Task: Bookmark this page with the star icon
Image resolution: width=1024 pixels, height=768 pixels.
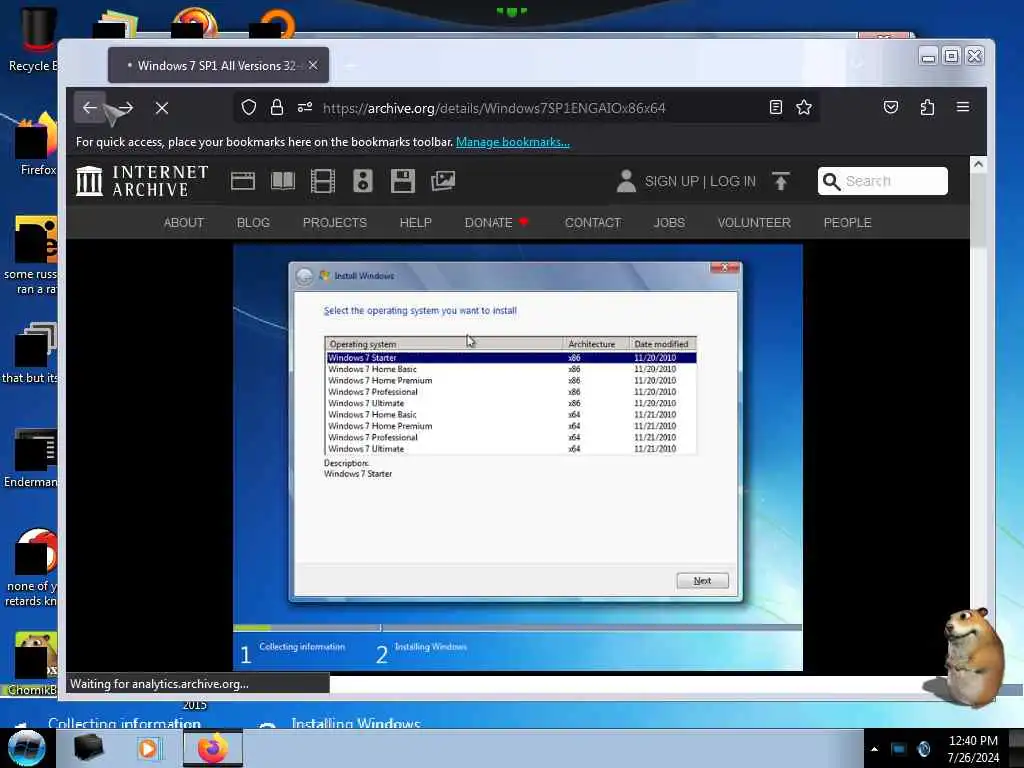Action: pyautogui.click(x=804, y=108)
